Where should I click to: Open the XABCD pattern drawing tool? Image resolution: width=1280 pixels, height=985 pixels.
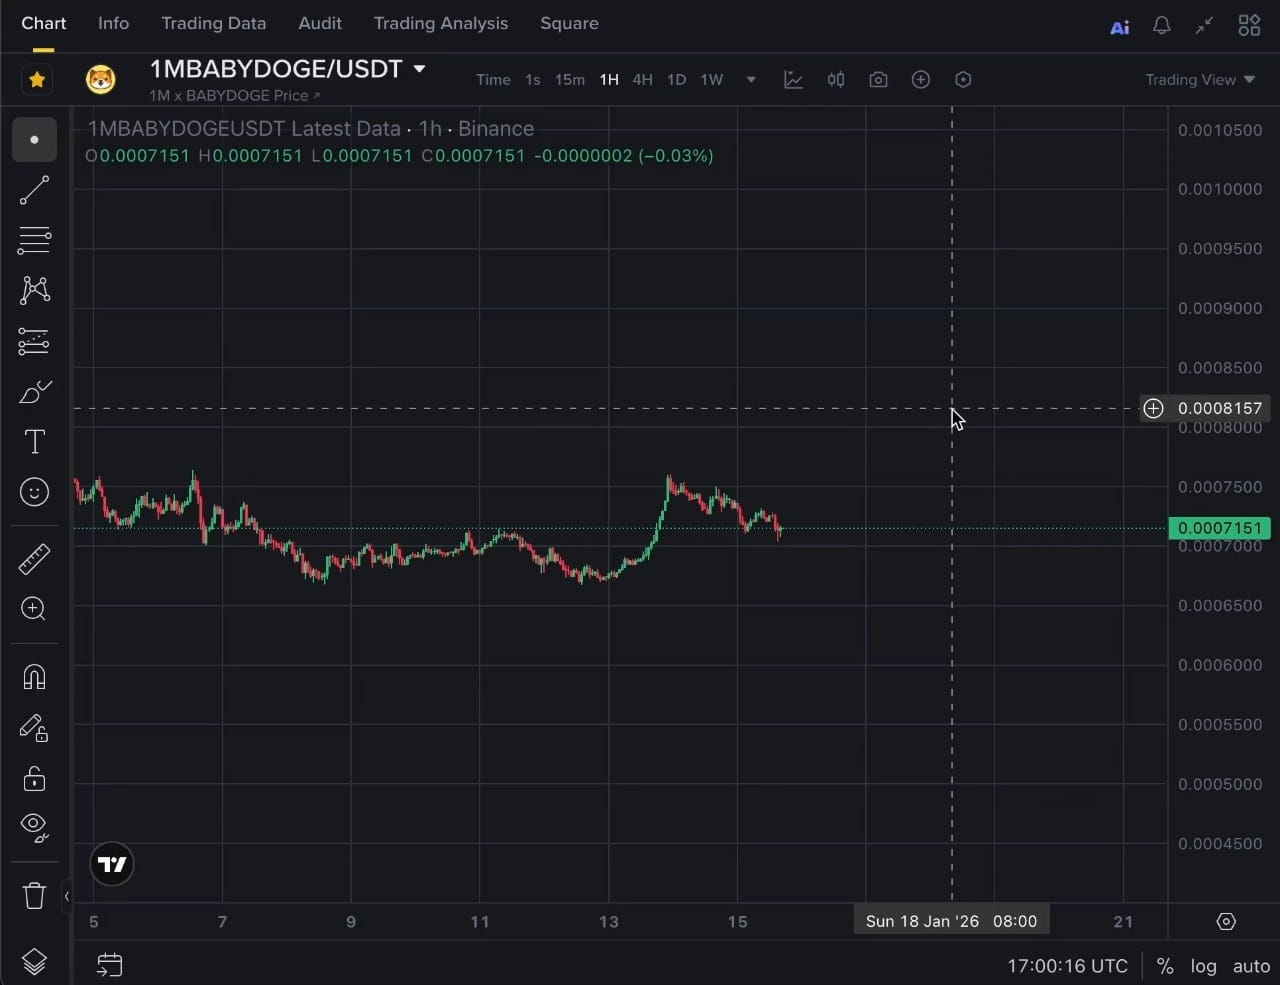pyautogui.click(x=34, y=290)
